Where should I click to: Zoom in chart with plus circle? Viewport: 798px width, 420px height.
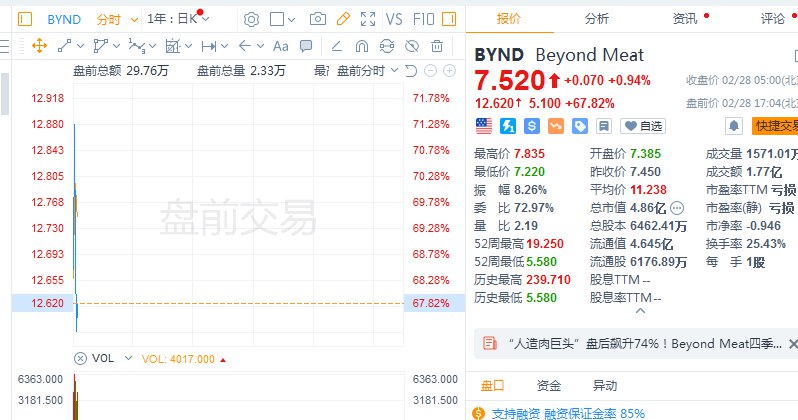click(449, 71)
